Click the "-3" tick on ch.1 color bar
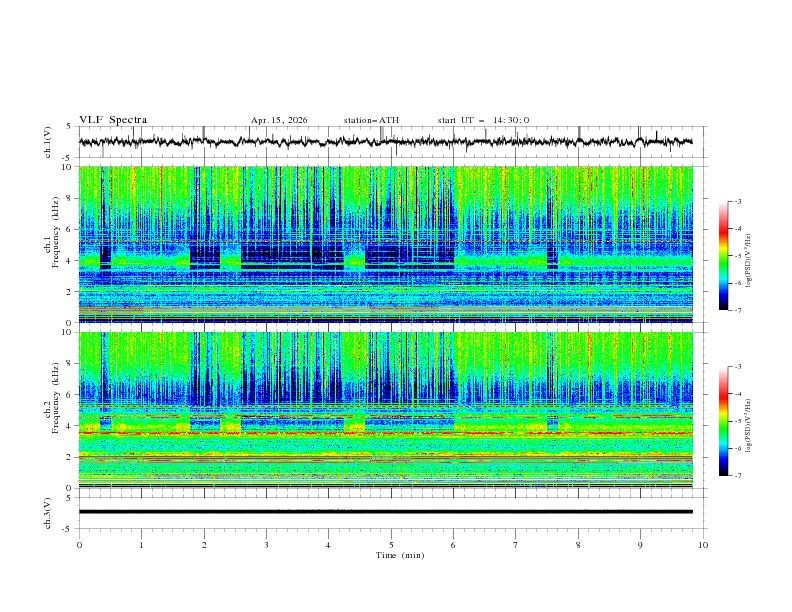792x612 pixels. click(737, 201)
